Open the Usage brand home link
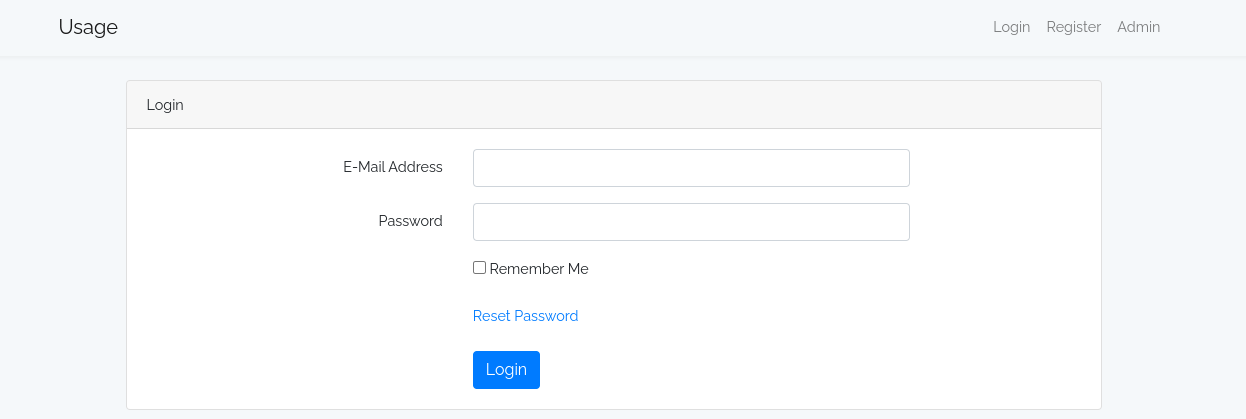Image resolution: width=1246 pixels, height=419 pixels. click(88, 27)
